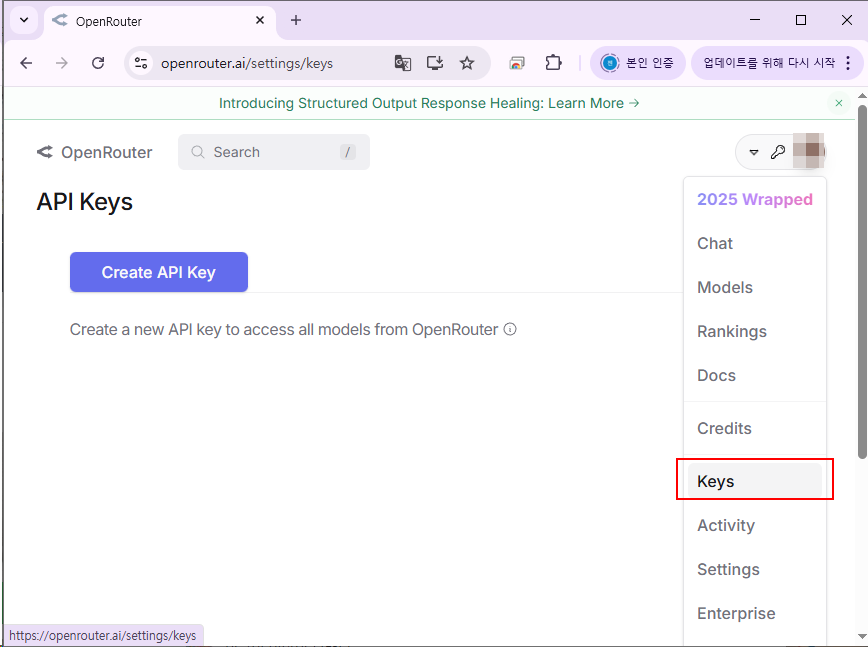Open site information icon in address bar
The image size is (868, 647).
[141, 63]
